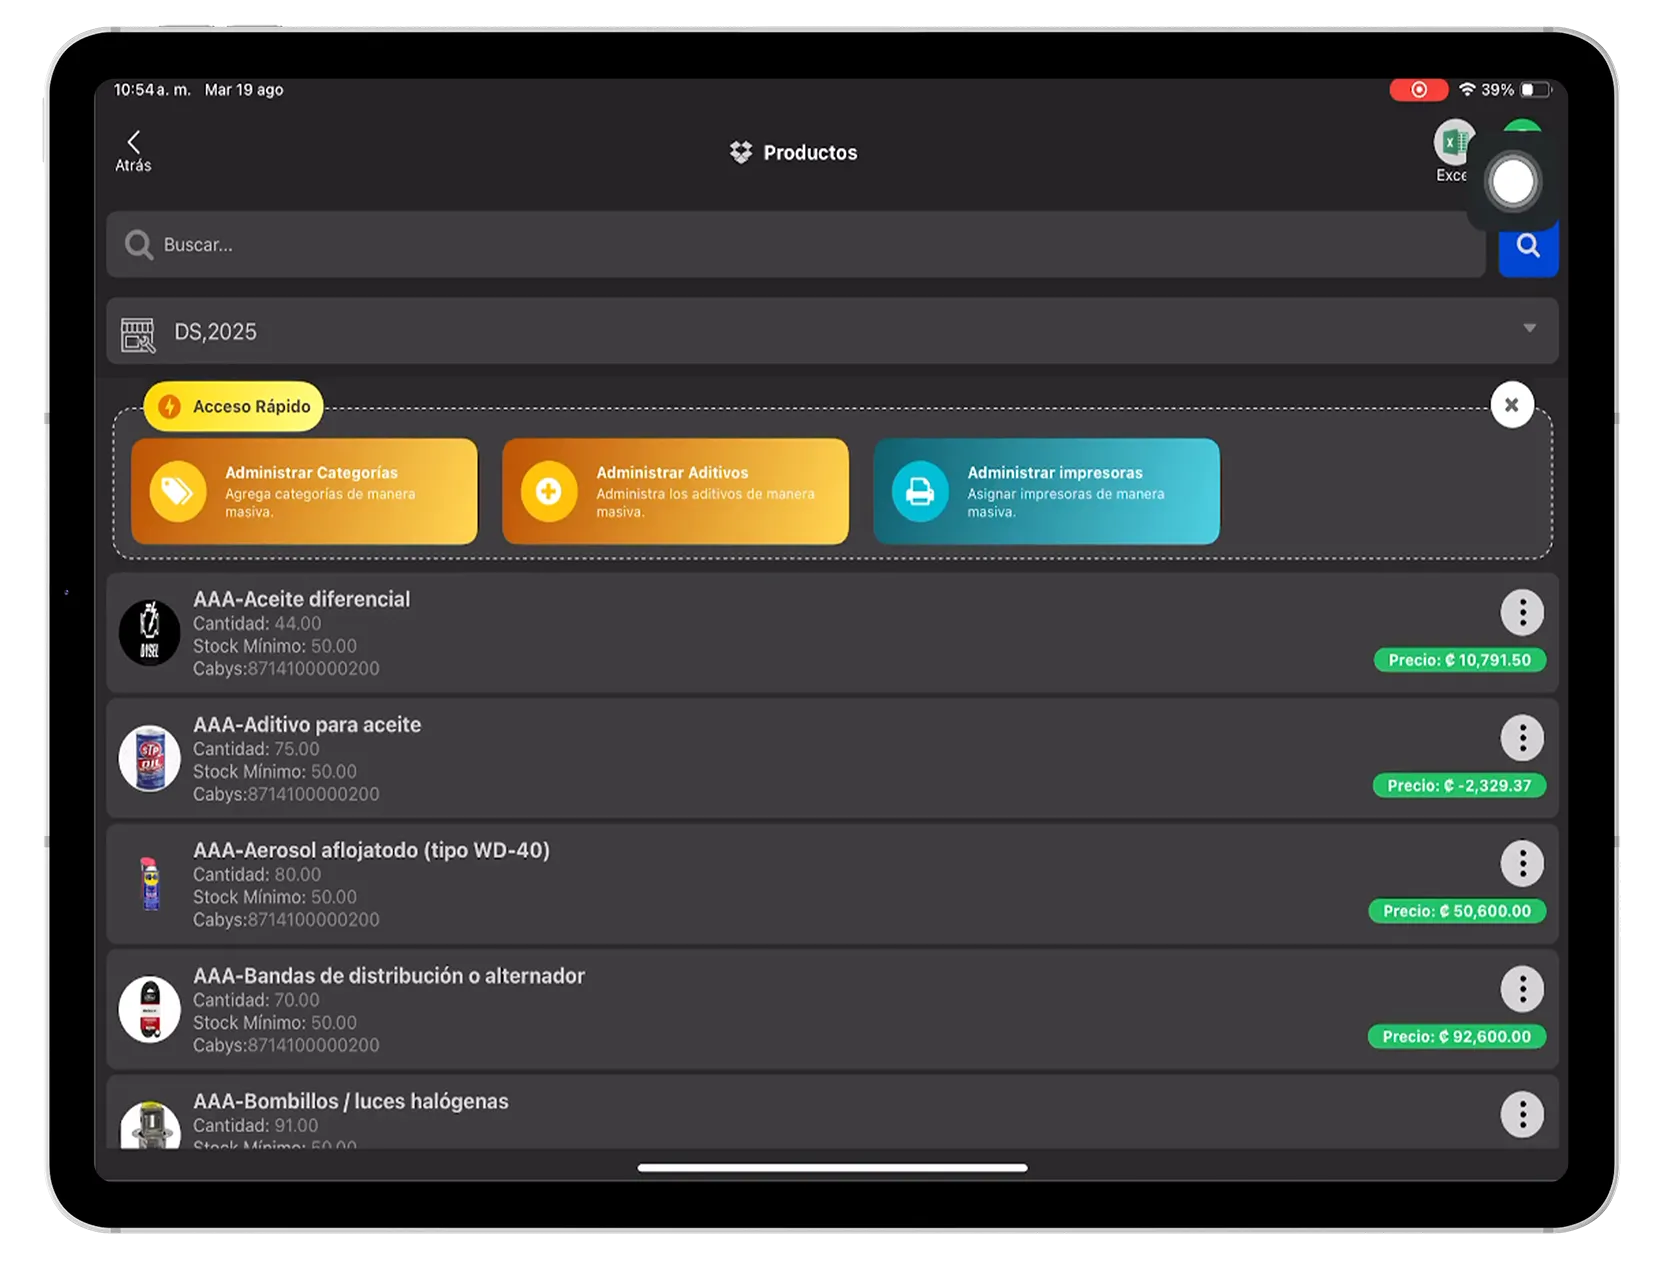This screenshot has height=1264, width=1654.
Task: Open the three-dot menu on AAA-Bombillos row
Action: (x=1522, y=1113)
